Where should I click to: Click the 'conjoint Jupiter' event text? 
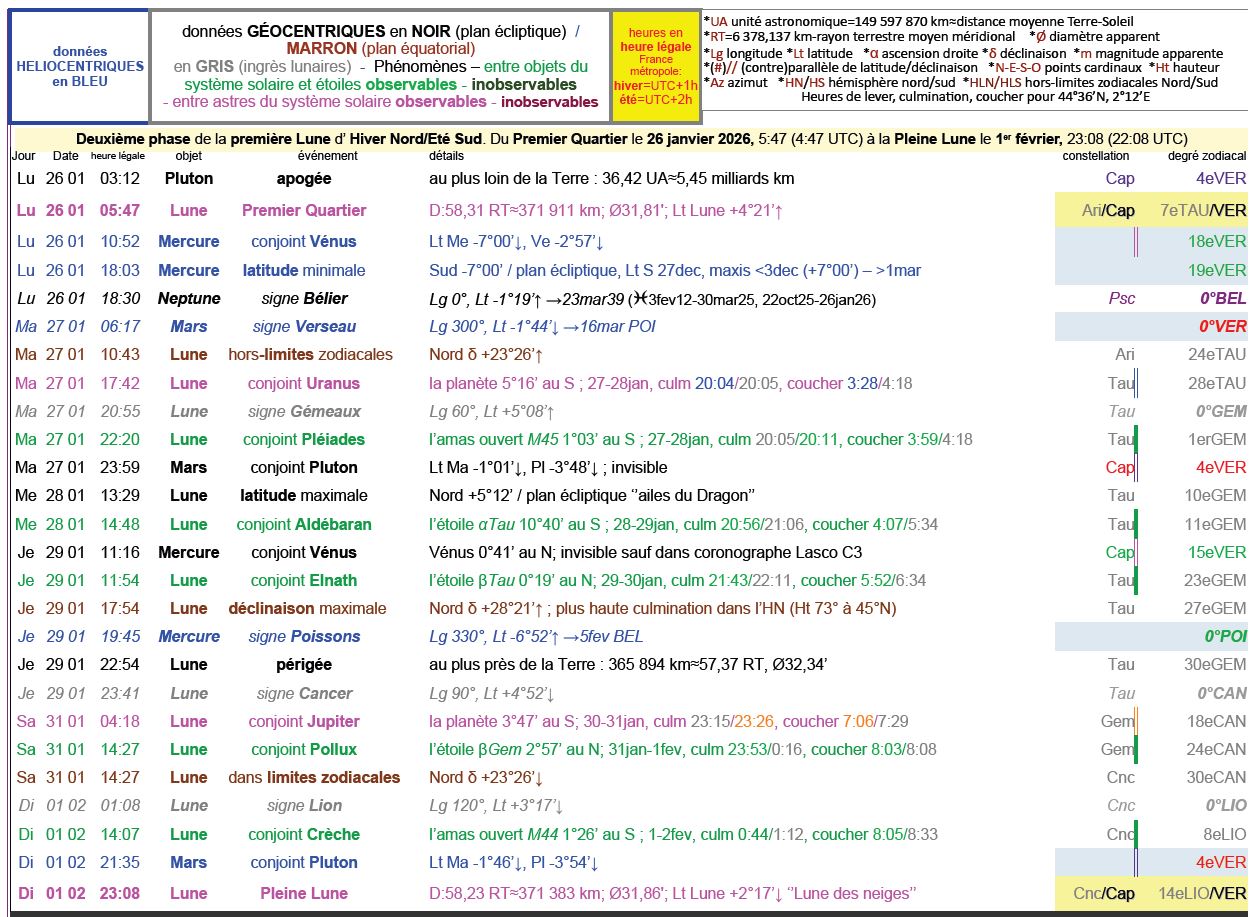pos(304,721)
